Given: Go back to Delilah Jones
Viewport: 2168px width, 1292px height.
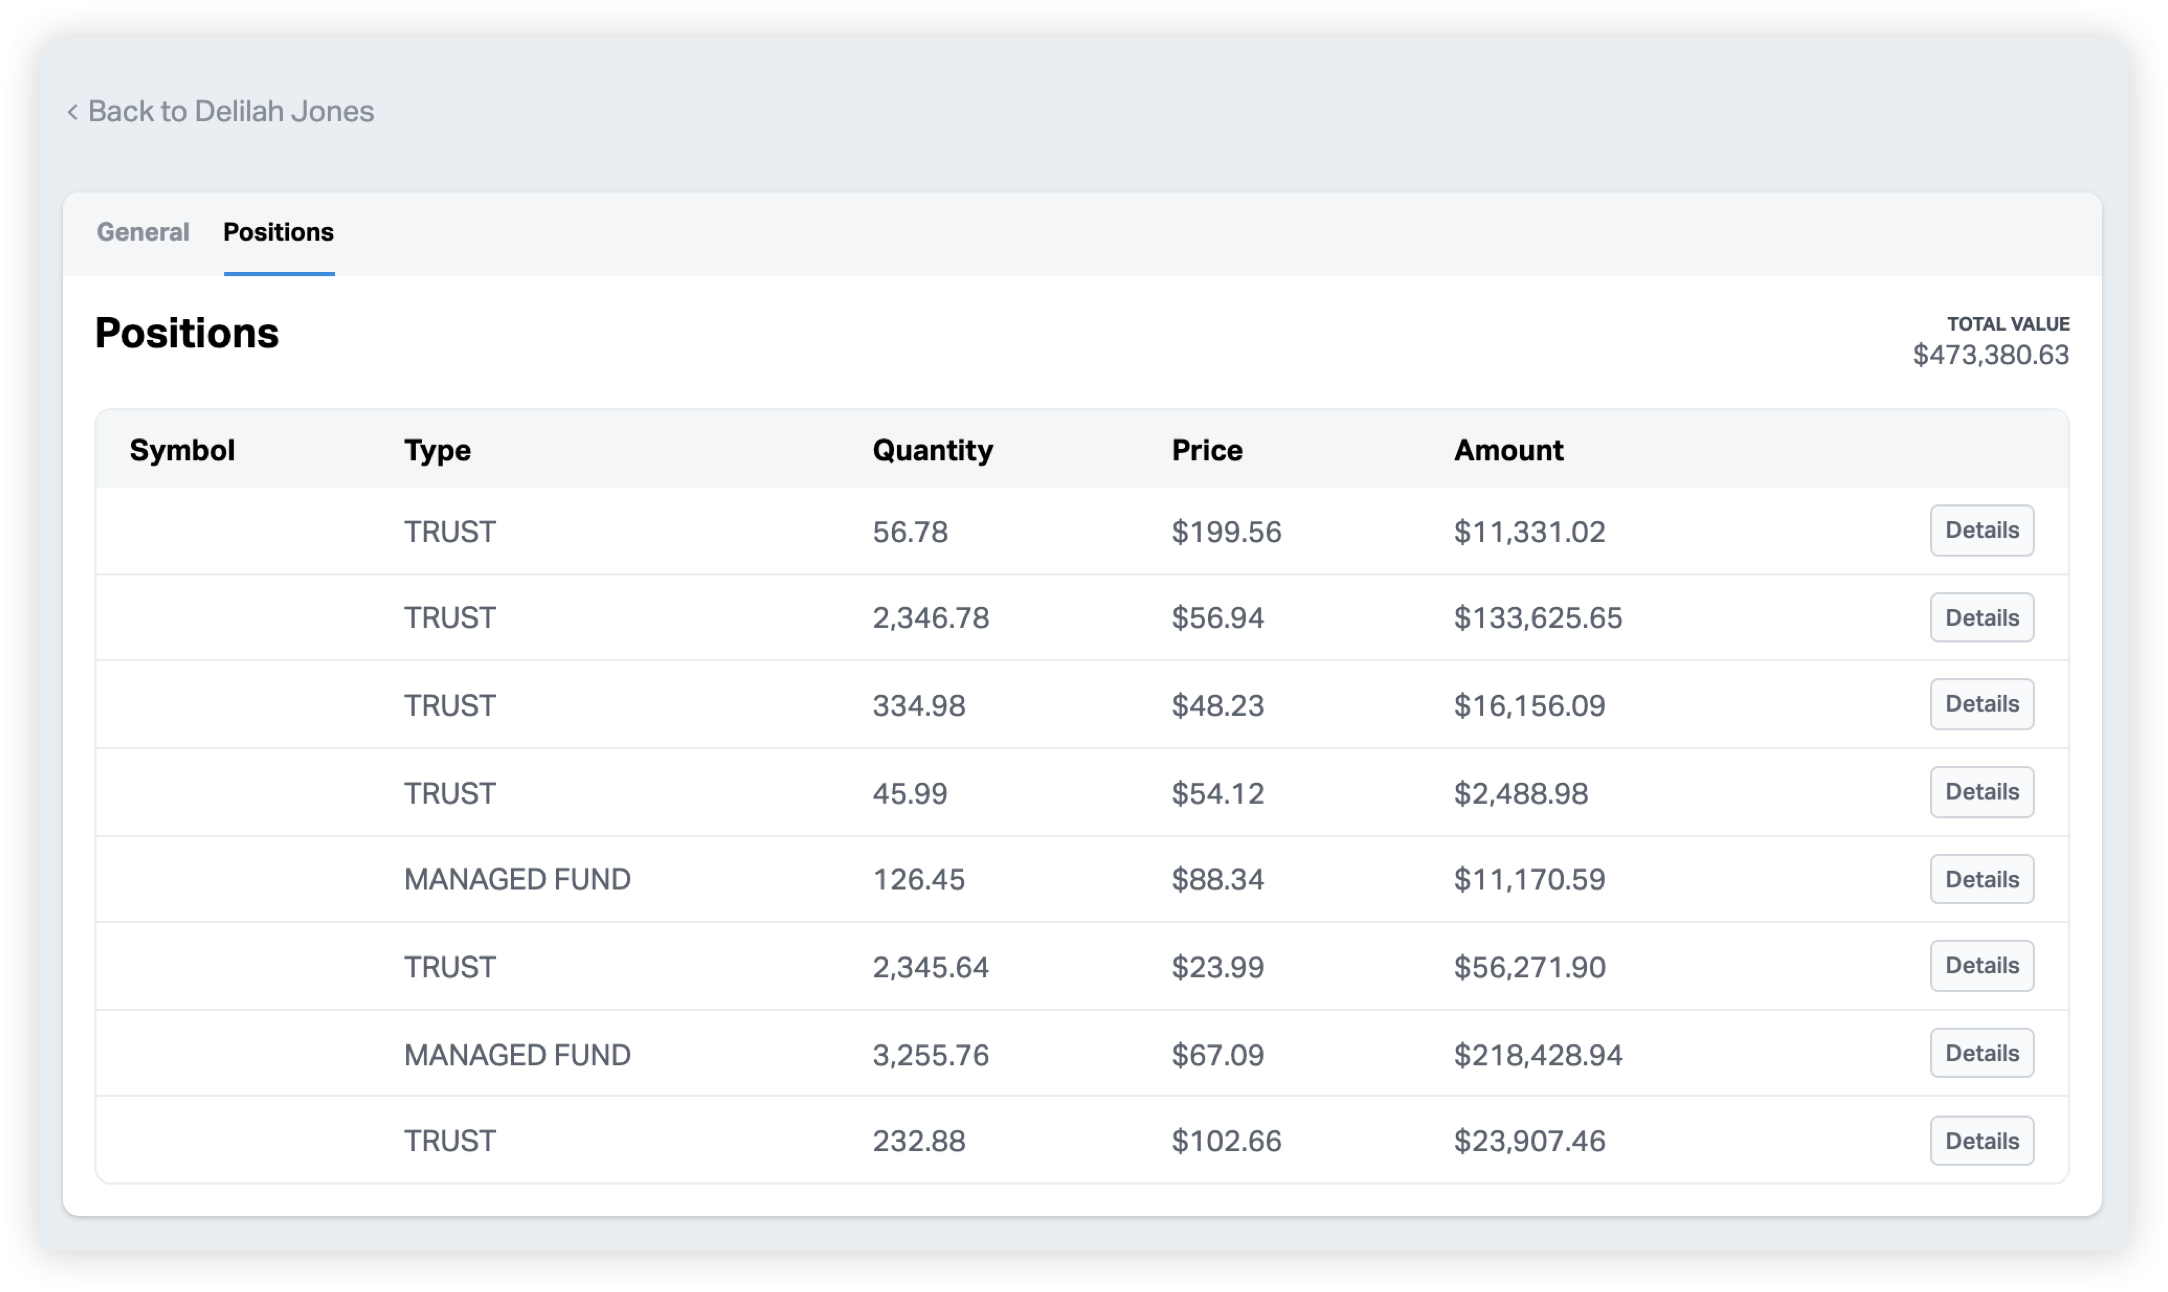Looking at the screenshot, I should click(230, 111).
